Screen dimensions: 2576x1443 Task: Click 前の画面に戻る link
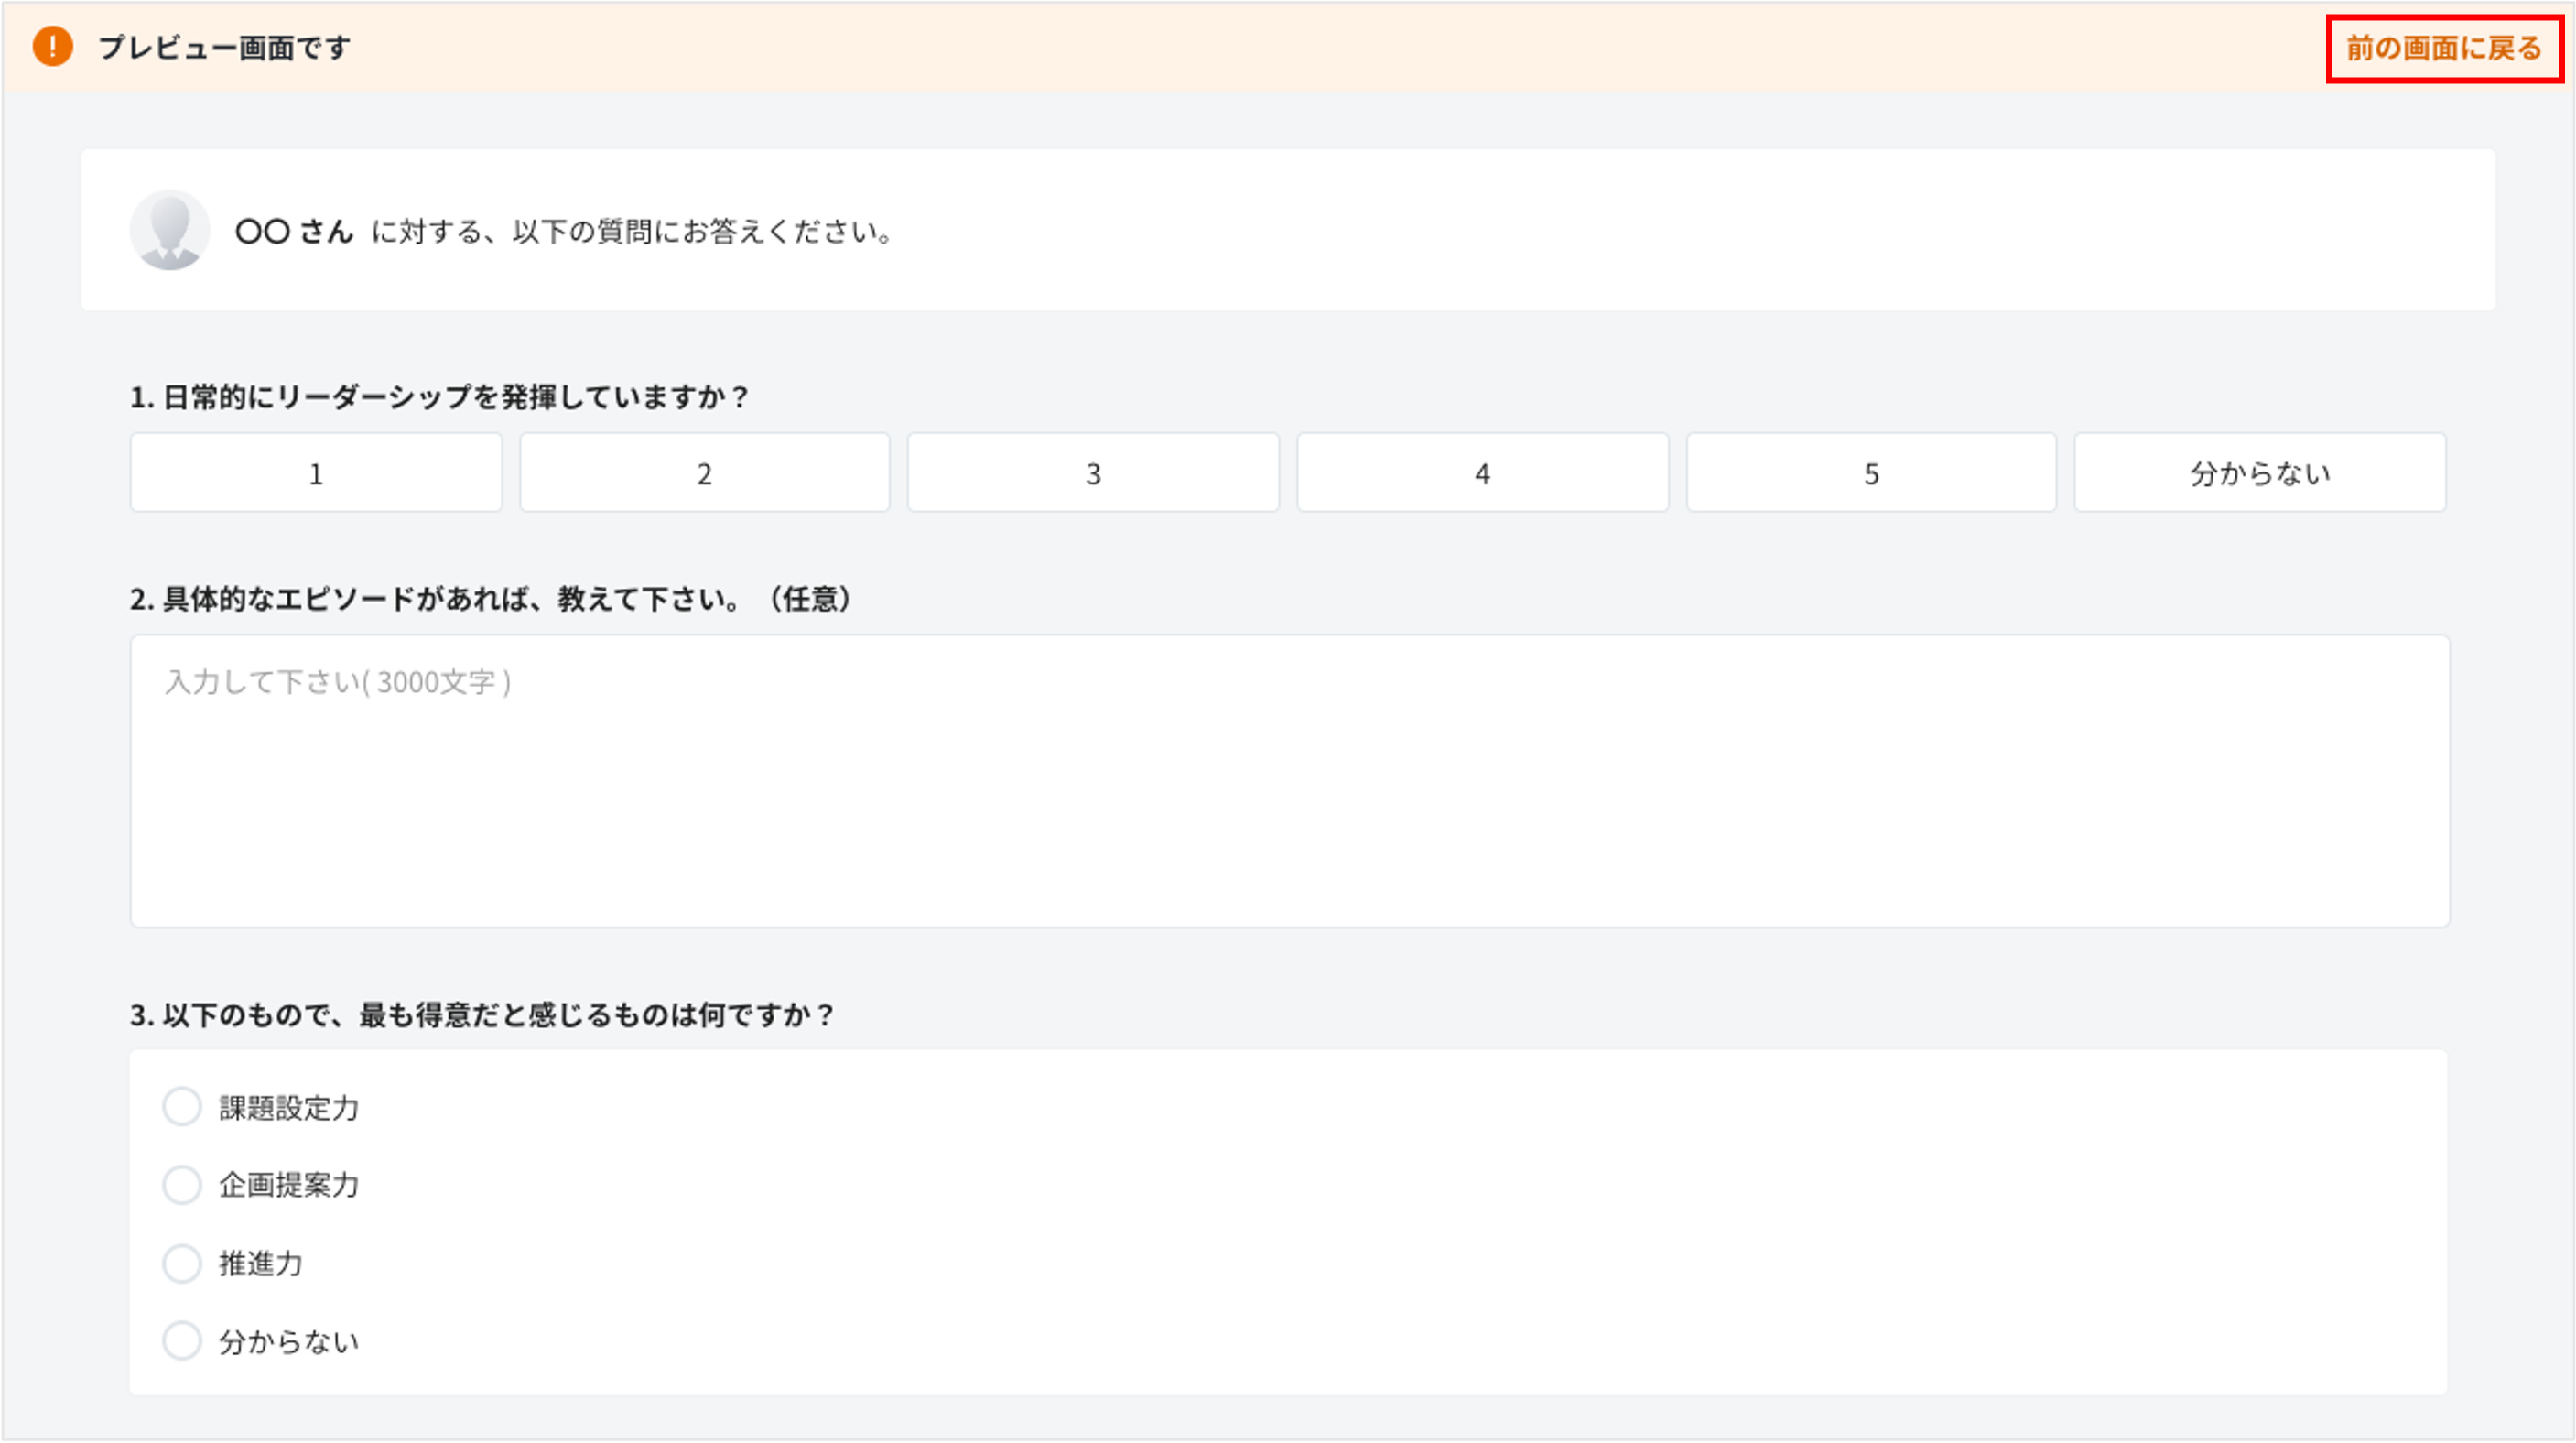pyautogui.click(x=2443, y=48)
